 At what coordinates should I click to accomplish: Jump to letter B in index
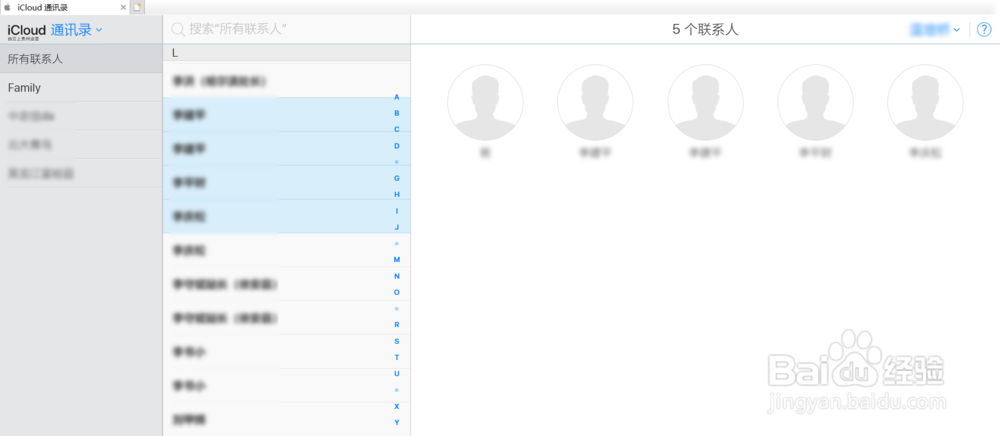point(397,113)
